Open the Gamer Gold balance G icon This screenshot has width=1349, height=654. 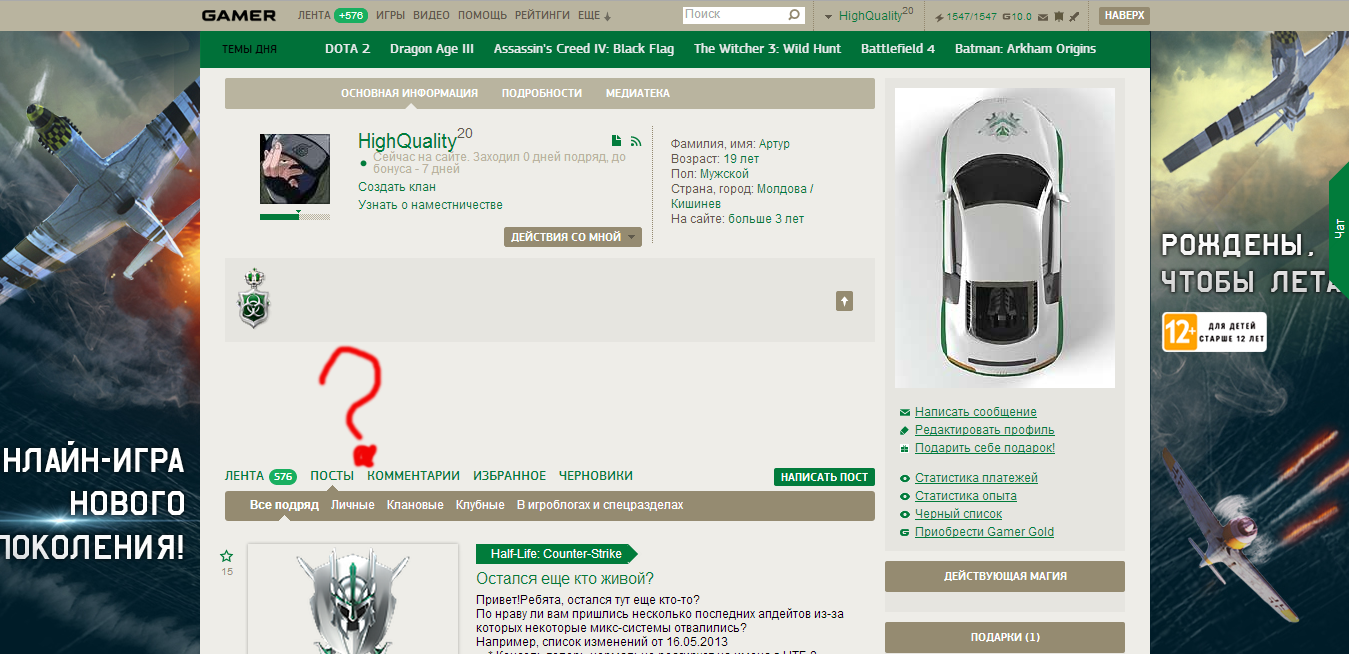click(x=1005, y=16)
